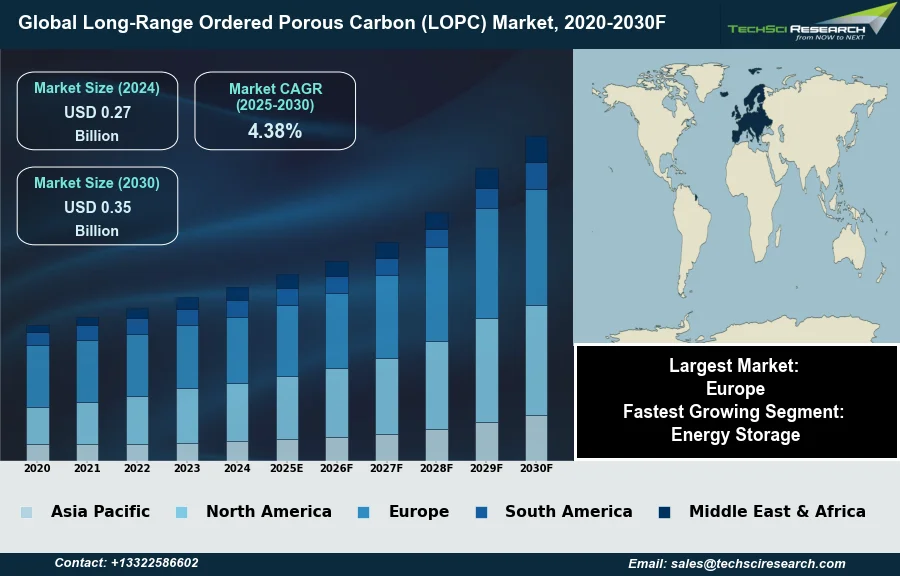
Task: Select the Europe legend swatch
Action: point(364,512)
